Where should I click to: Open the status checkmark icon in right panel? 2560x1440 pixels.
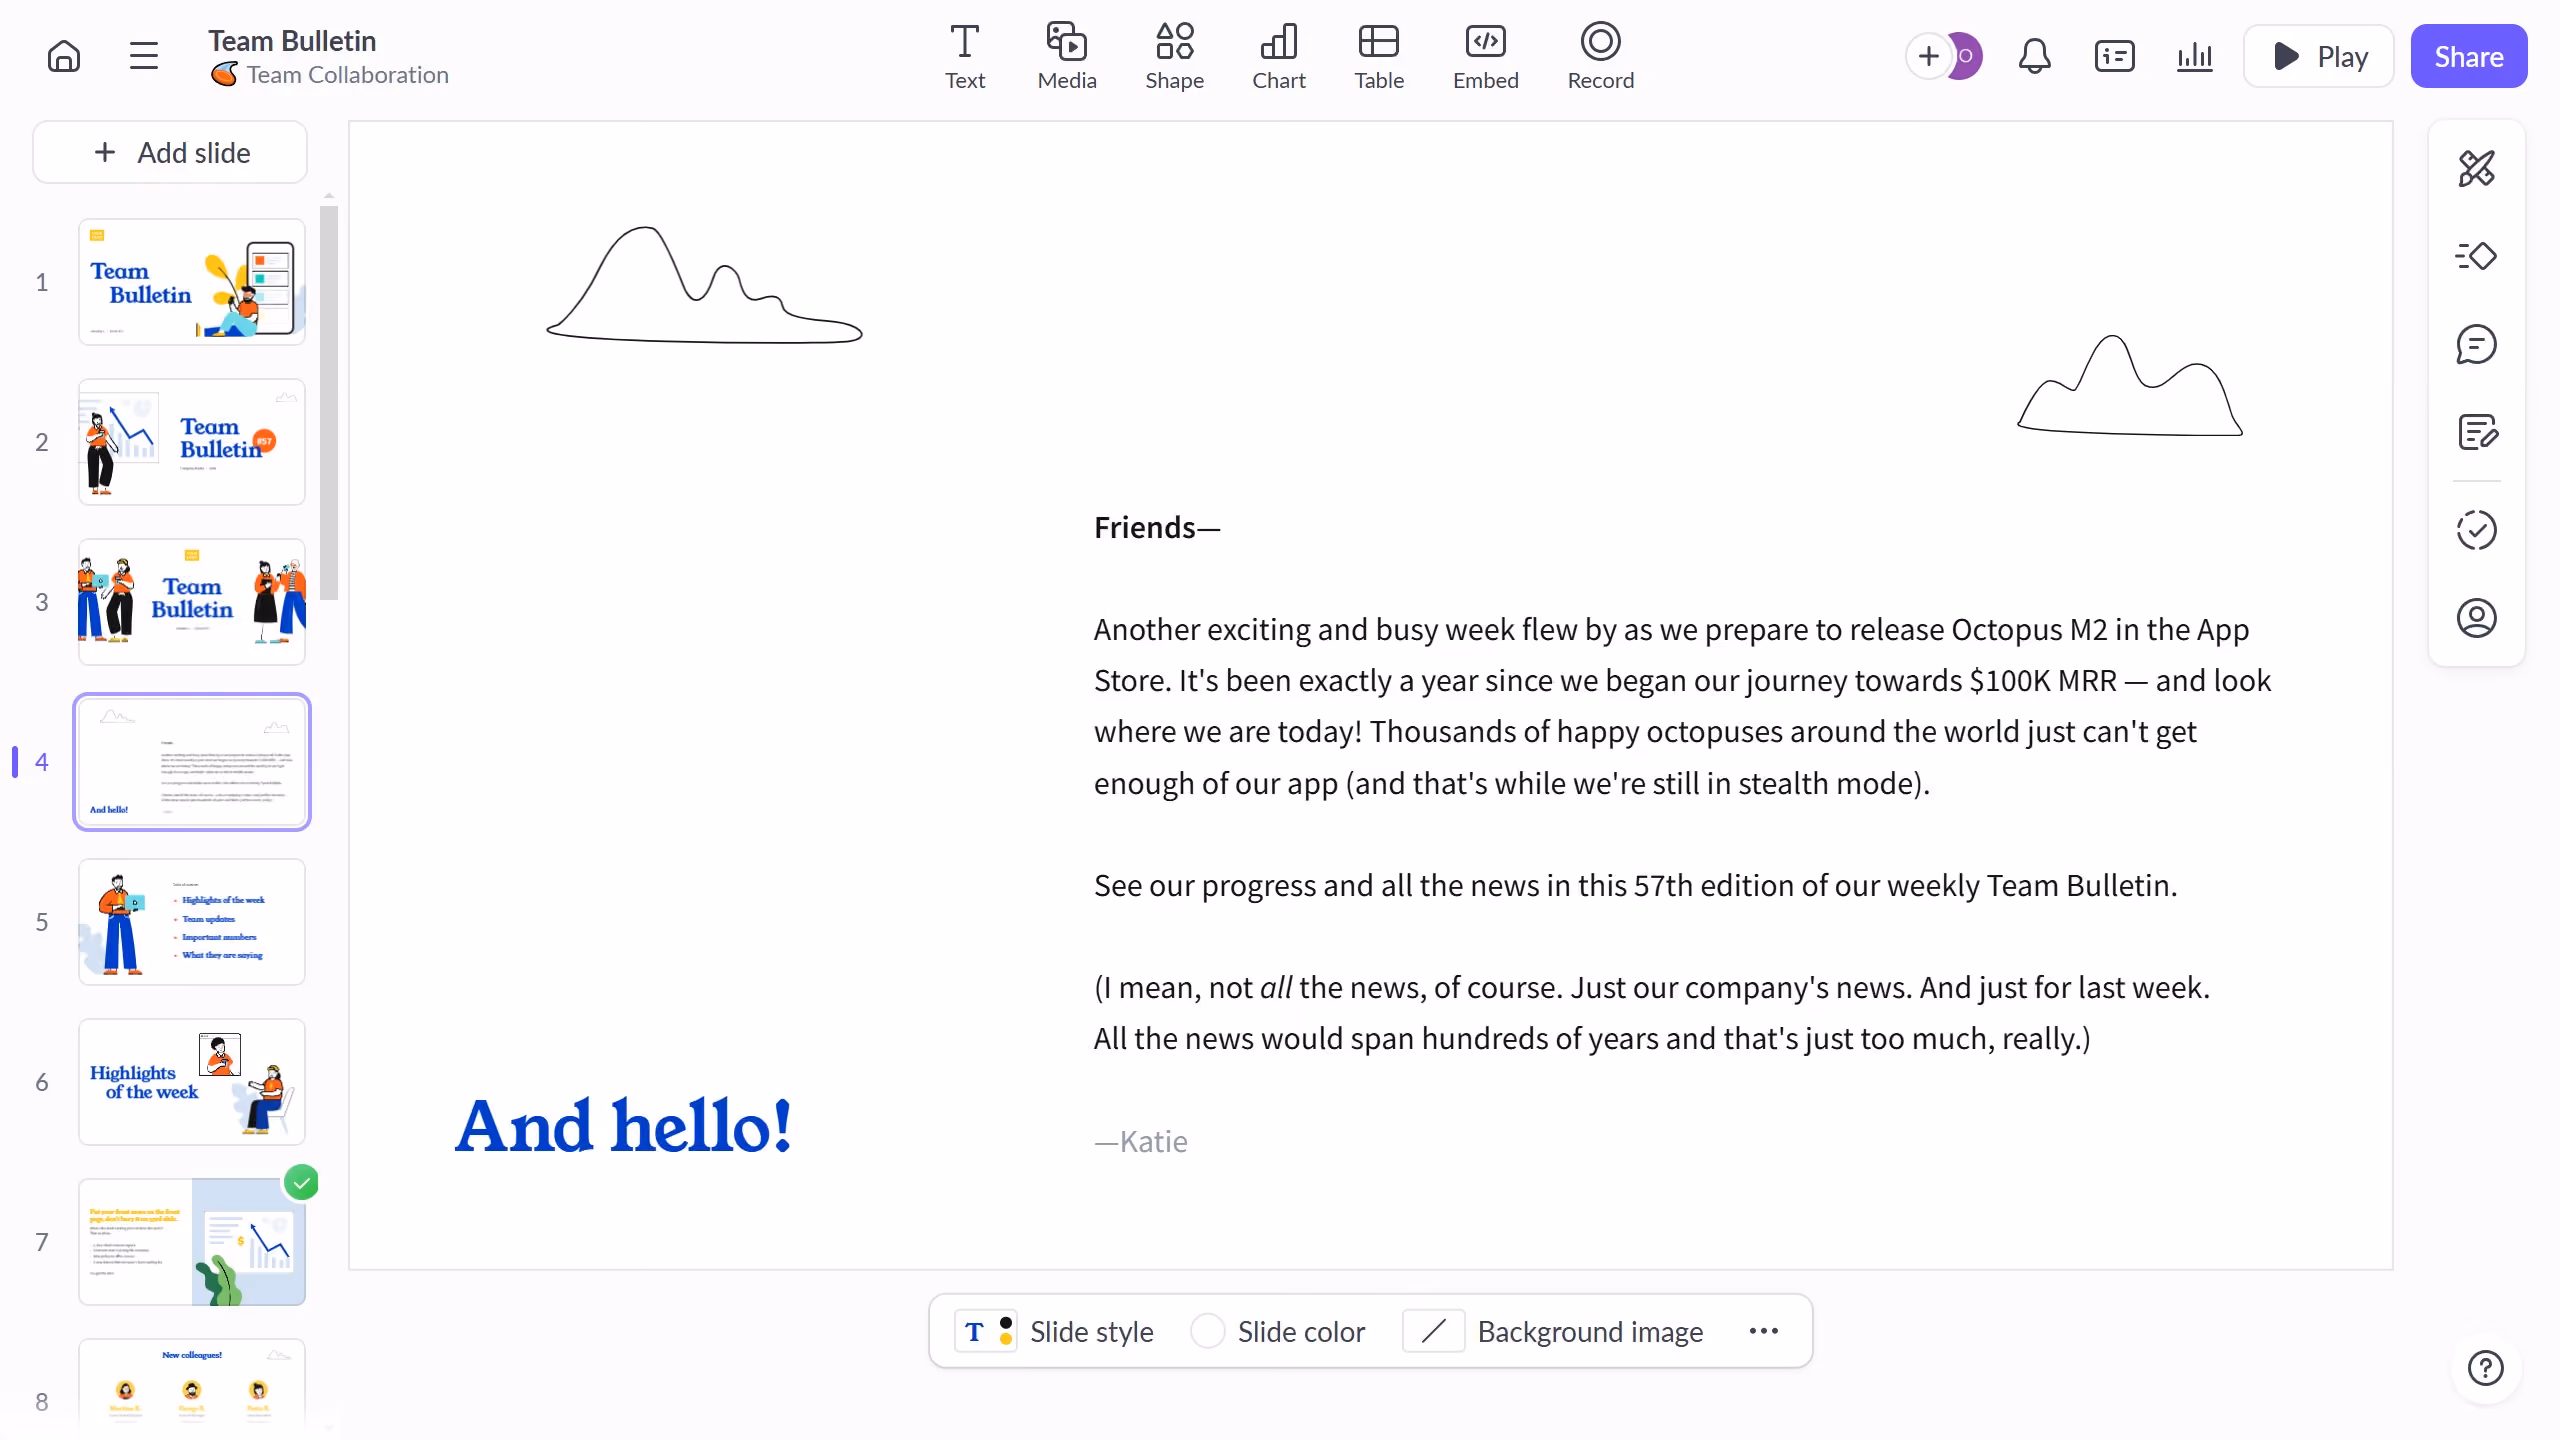click(x=2476, y=530)
